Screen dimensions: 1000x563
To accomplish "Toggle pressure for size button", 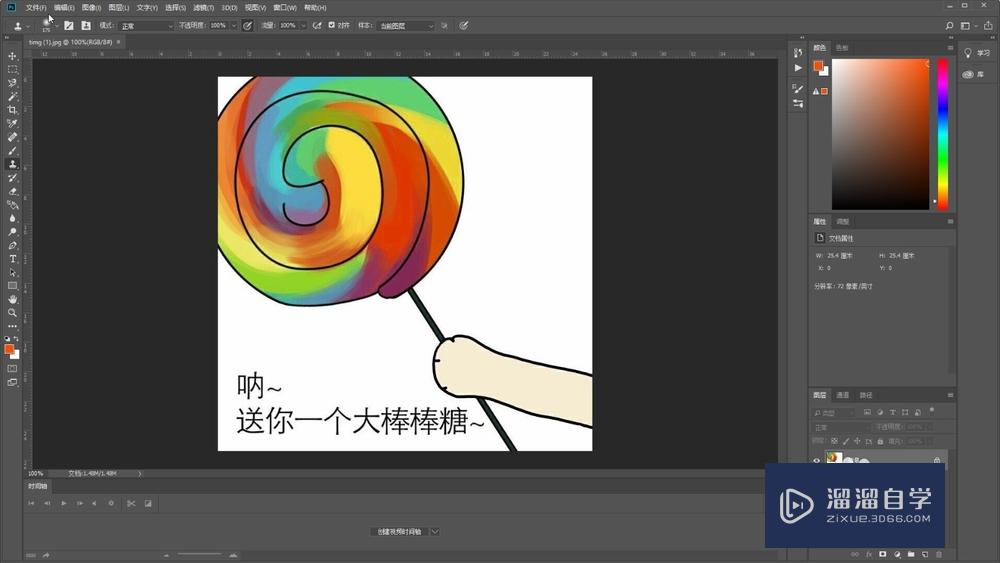I will (464, 26).
